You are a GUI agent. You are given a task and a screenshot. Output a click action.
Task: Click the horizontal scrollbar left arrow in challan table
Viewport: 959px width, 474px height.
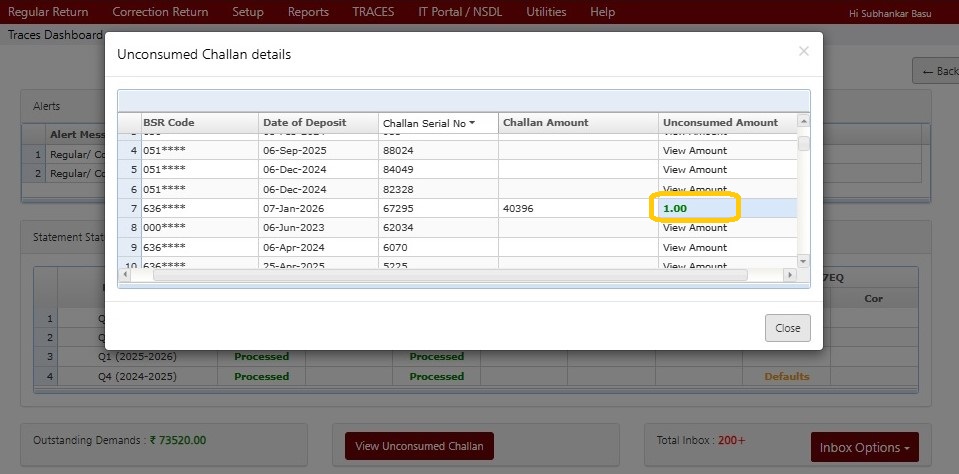(125, 275)
